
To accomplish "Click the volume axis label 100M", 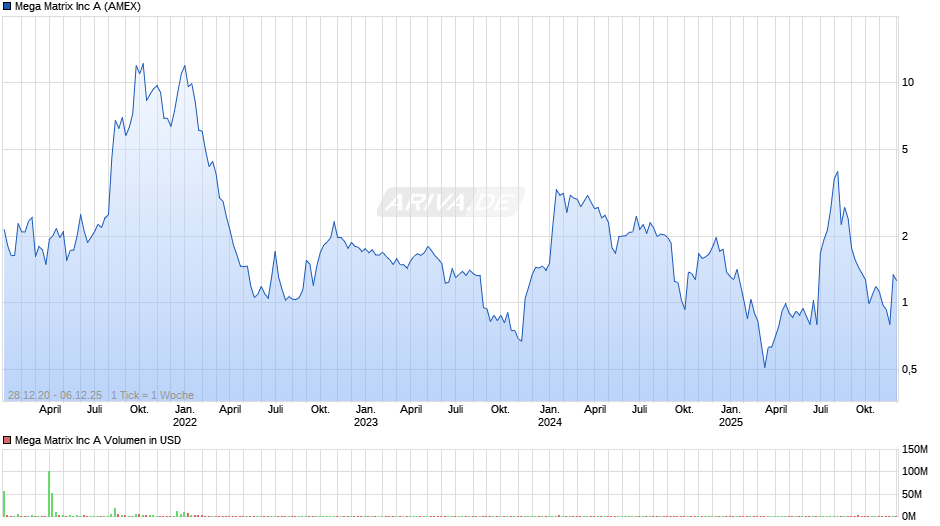I will pos(915,471).
